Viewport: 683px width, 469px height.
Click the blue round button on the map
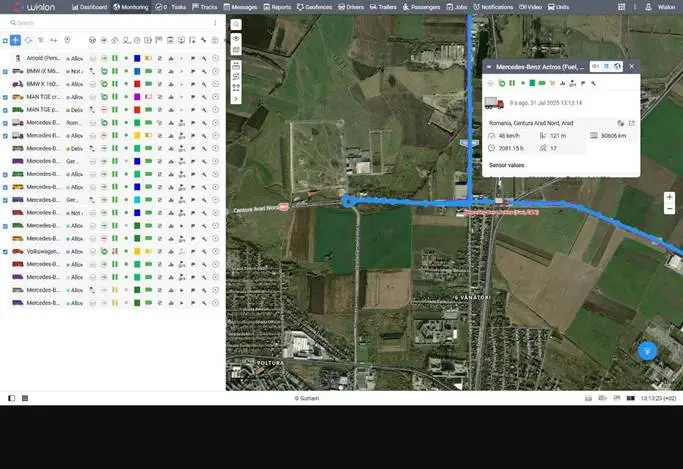click(x=647, y=351)
